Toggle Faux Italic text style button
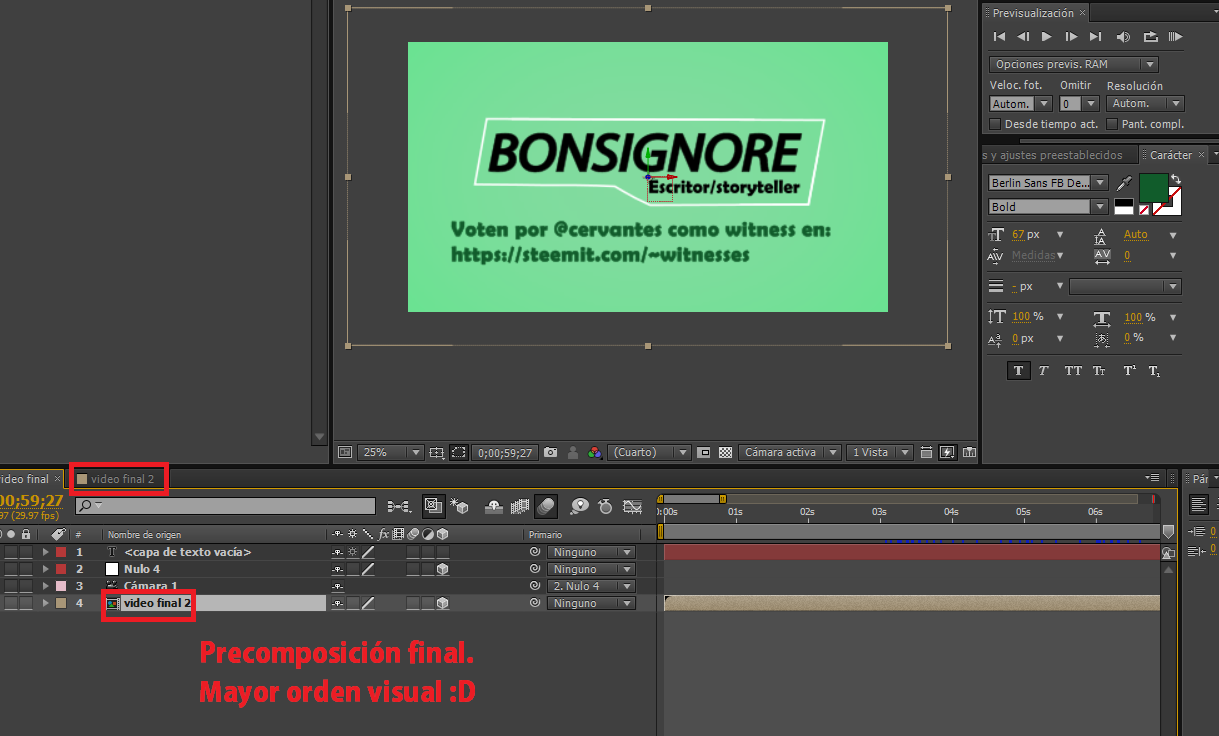1219x736 pixels. (x=1044, y=370)
